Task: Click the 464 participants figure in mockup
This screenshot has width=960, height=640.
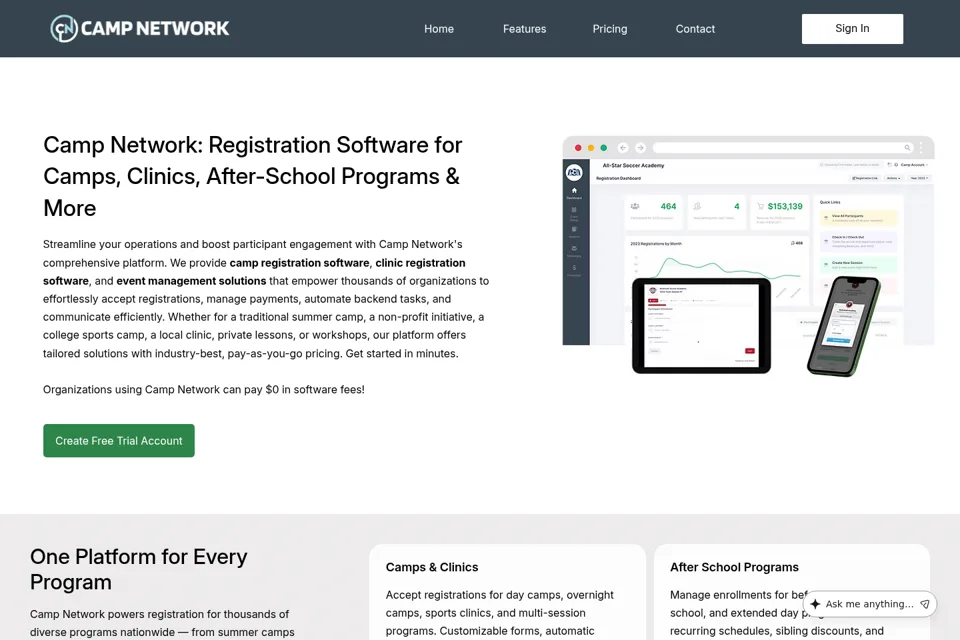Action: 669,206
